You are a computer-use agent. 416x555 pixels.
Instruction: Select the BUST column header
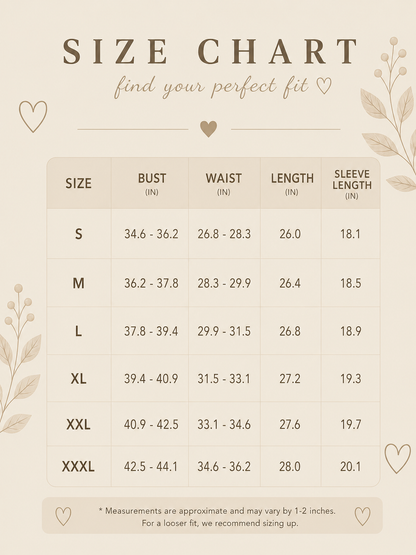pos(152,183)
